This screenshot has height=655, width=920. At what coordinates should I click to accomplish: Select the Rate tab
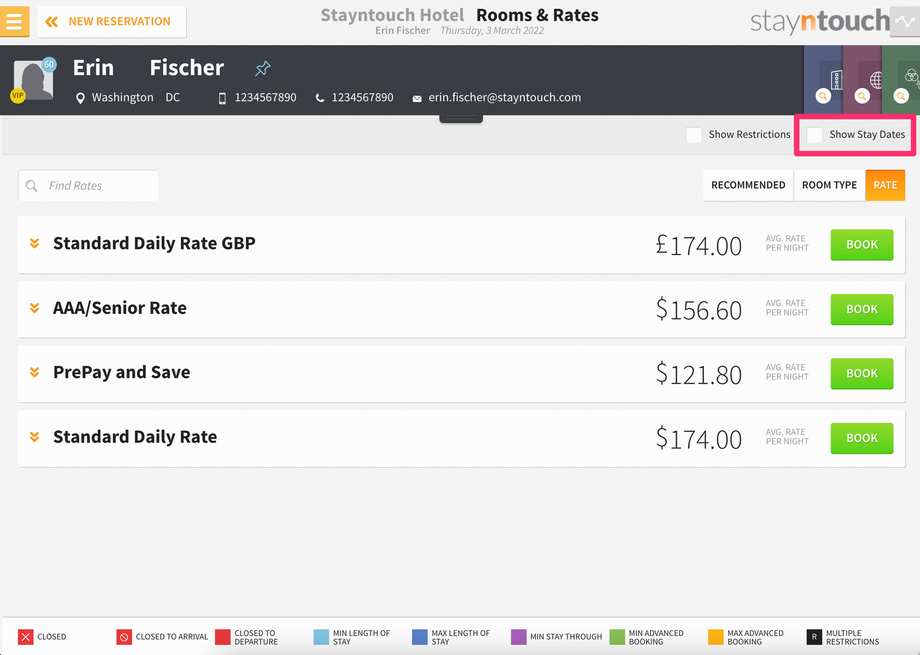coord(885,185)
